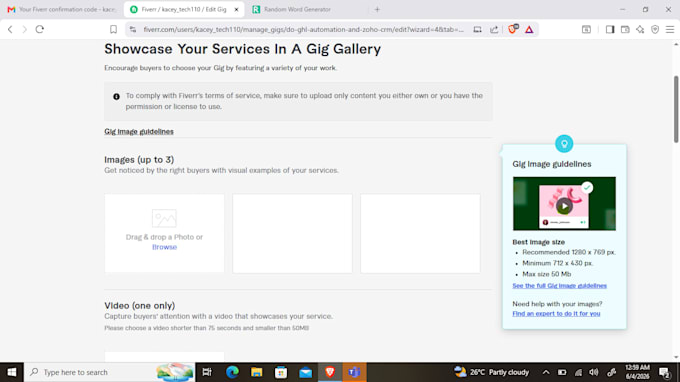The width and height of the screenshot is (680, 382).
Task: Reload the Fiverr page
Action: click(40, 29)
